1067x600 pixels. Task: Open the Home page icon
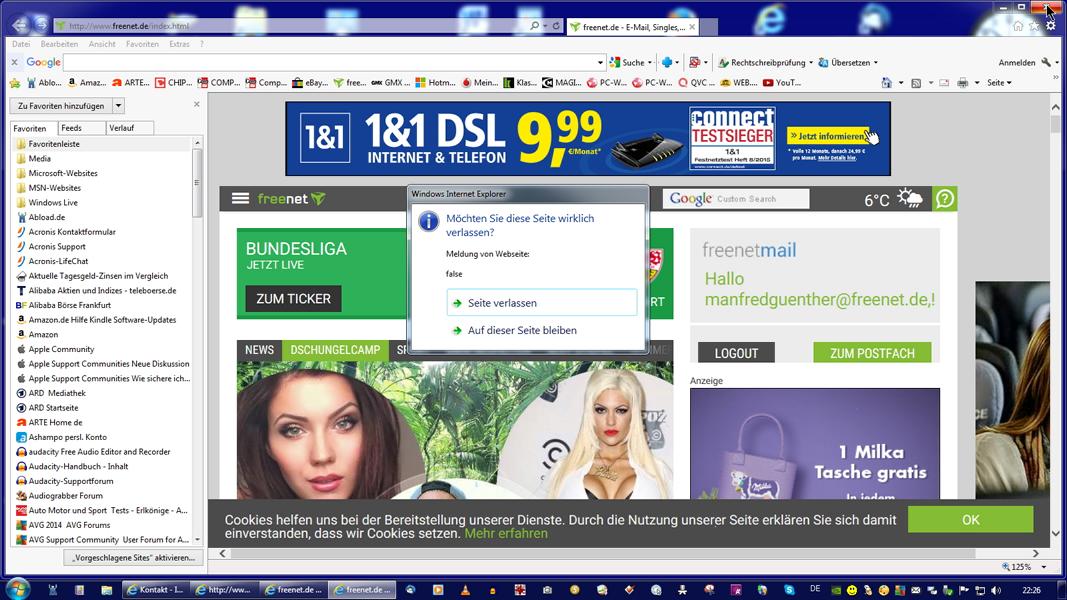1018,26
